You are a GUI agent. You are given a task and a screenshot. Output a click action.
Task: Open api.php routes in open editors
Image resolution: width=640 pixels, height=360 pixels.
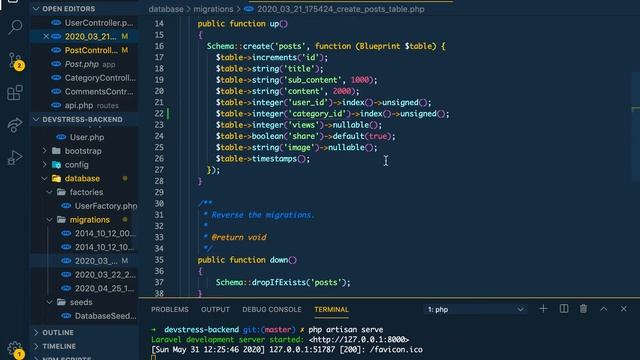click(x=84, y=105)
